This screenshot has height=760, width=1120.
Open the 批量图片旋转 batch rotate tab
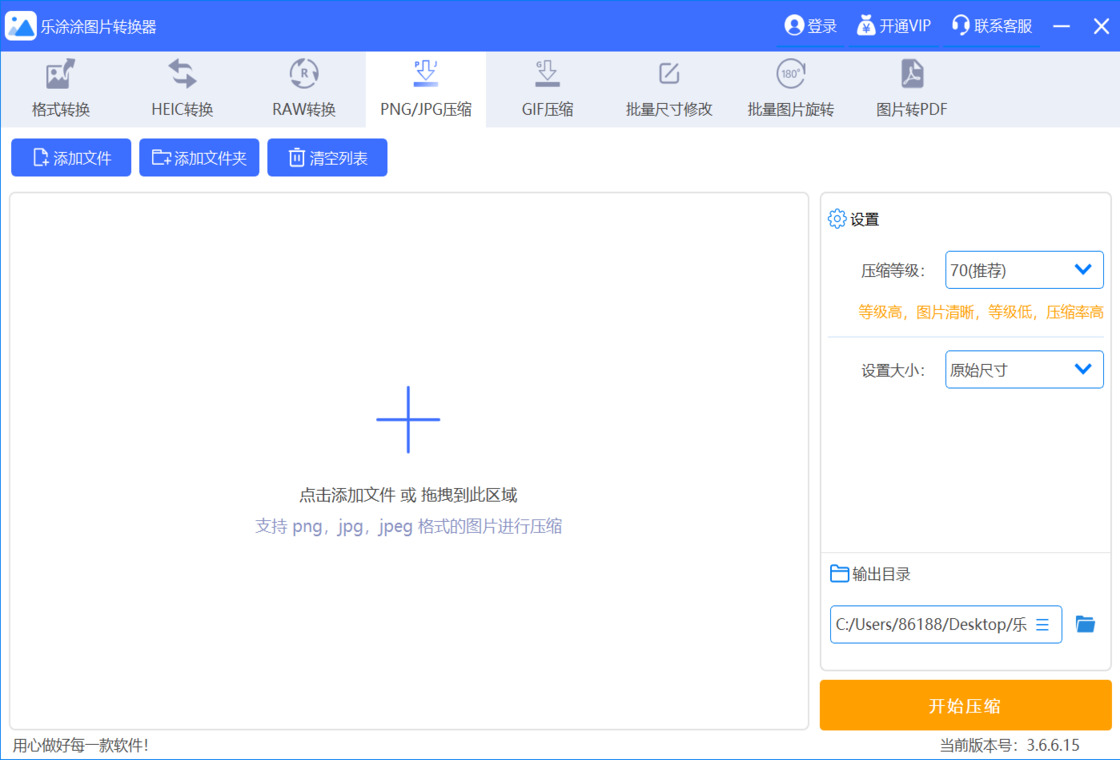coord(790,89)
